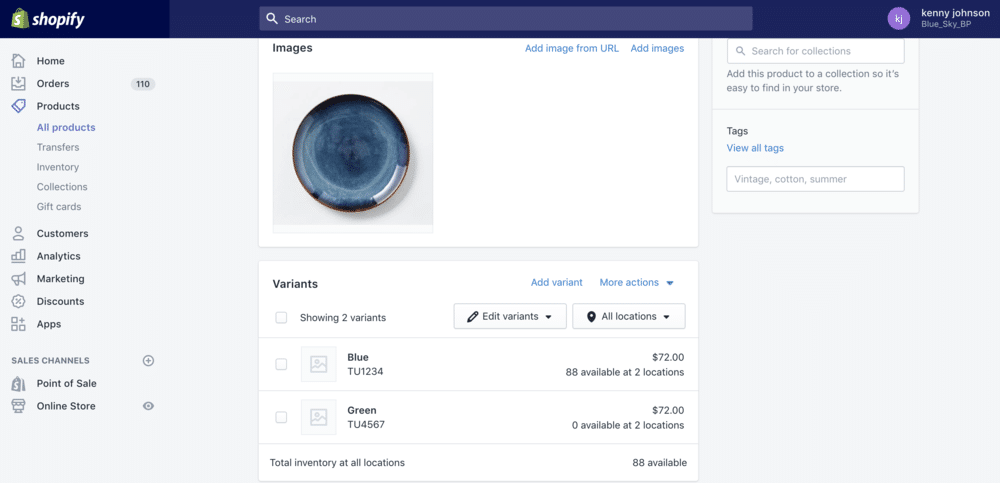Toggle the Online Store eye icon

point(148,406)
